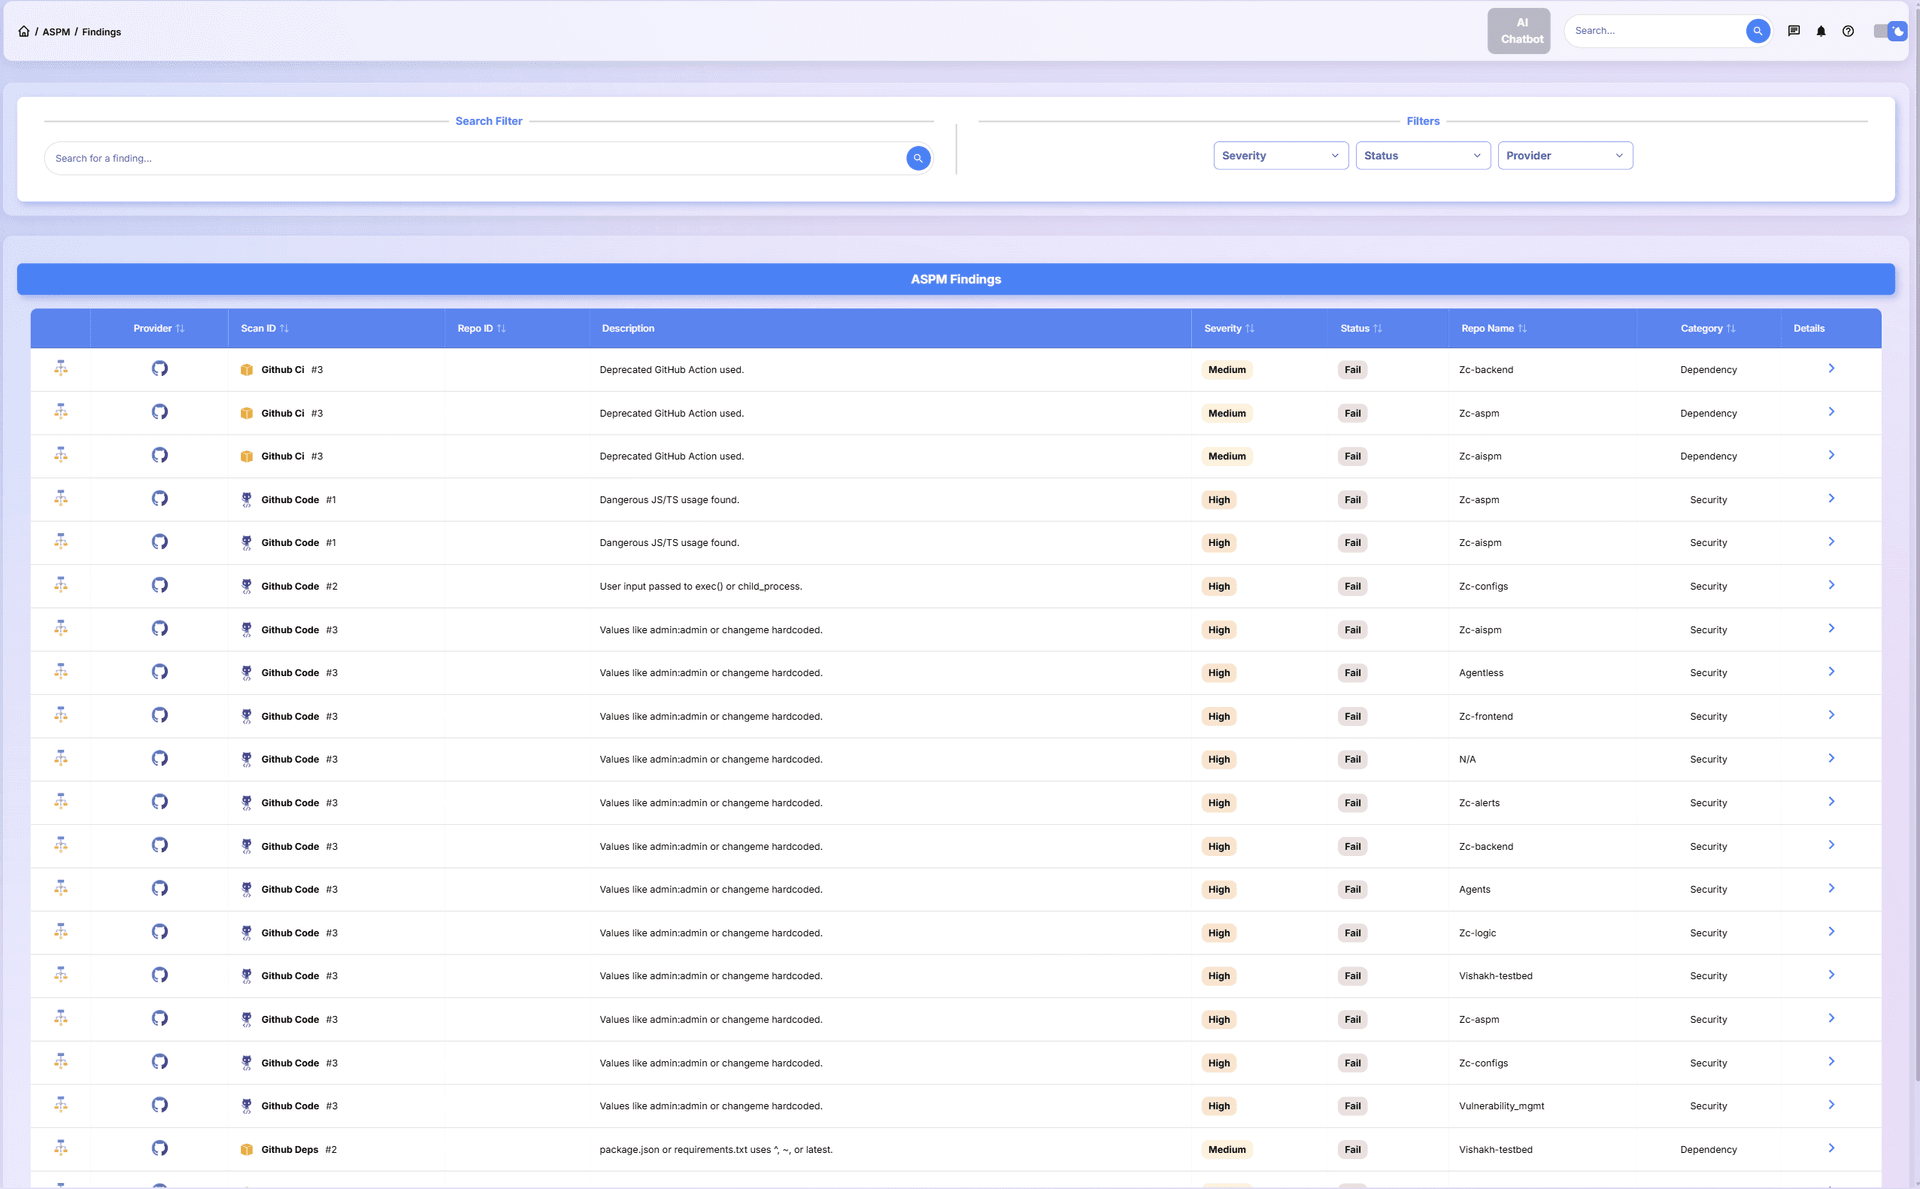Open details for Zc-aspm Github Ci finding

1831,412
